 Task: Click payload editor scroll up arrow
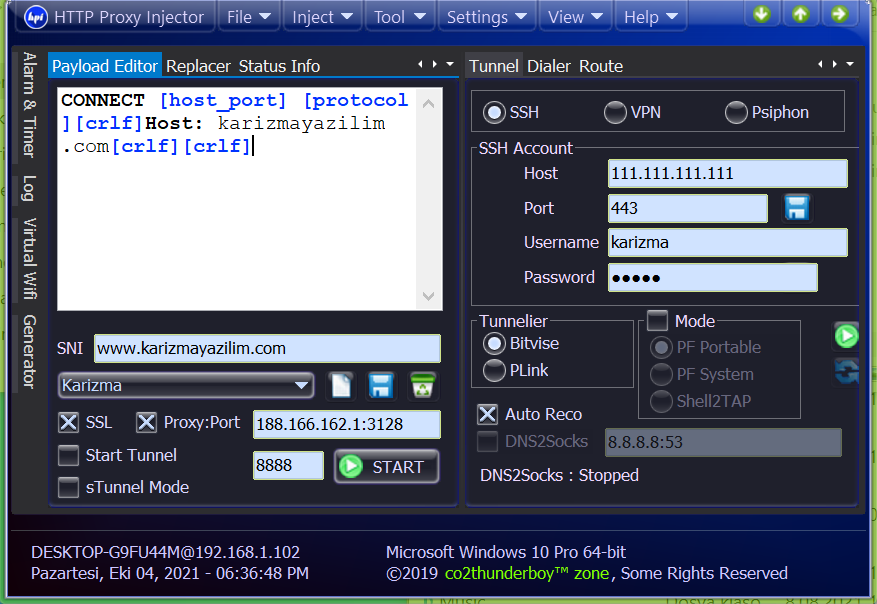tap(428, 104)
